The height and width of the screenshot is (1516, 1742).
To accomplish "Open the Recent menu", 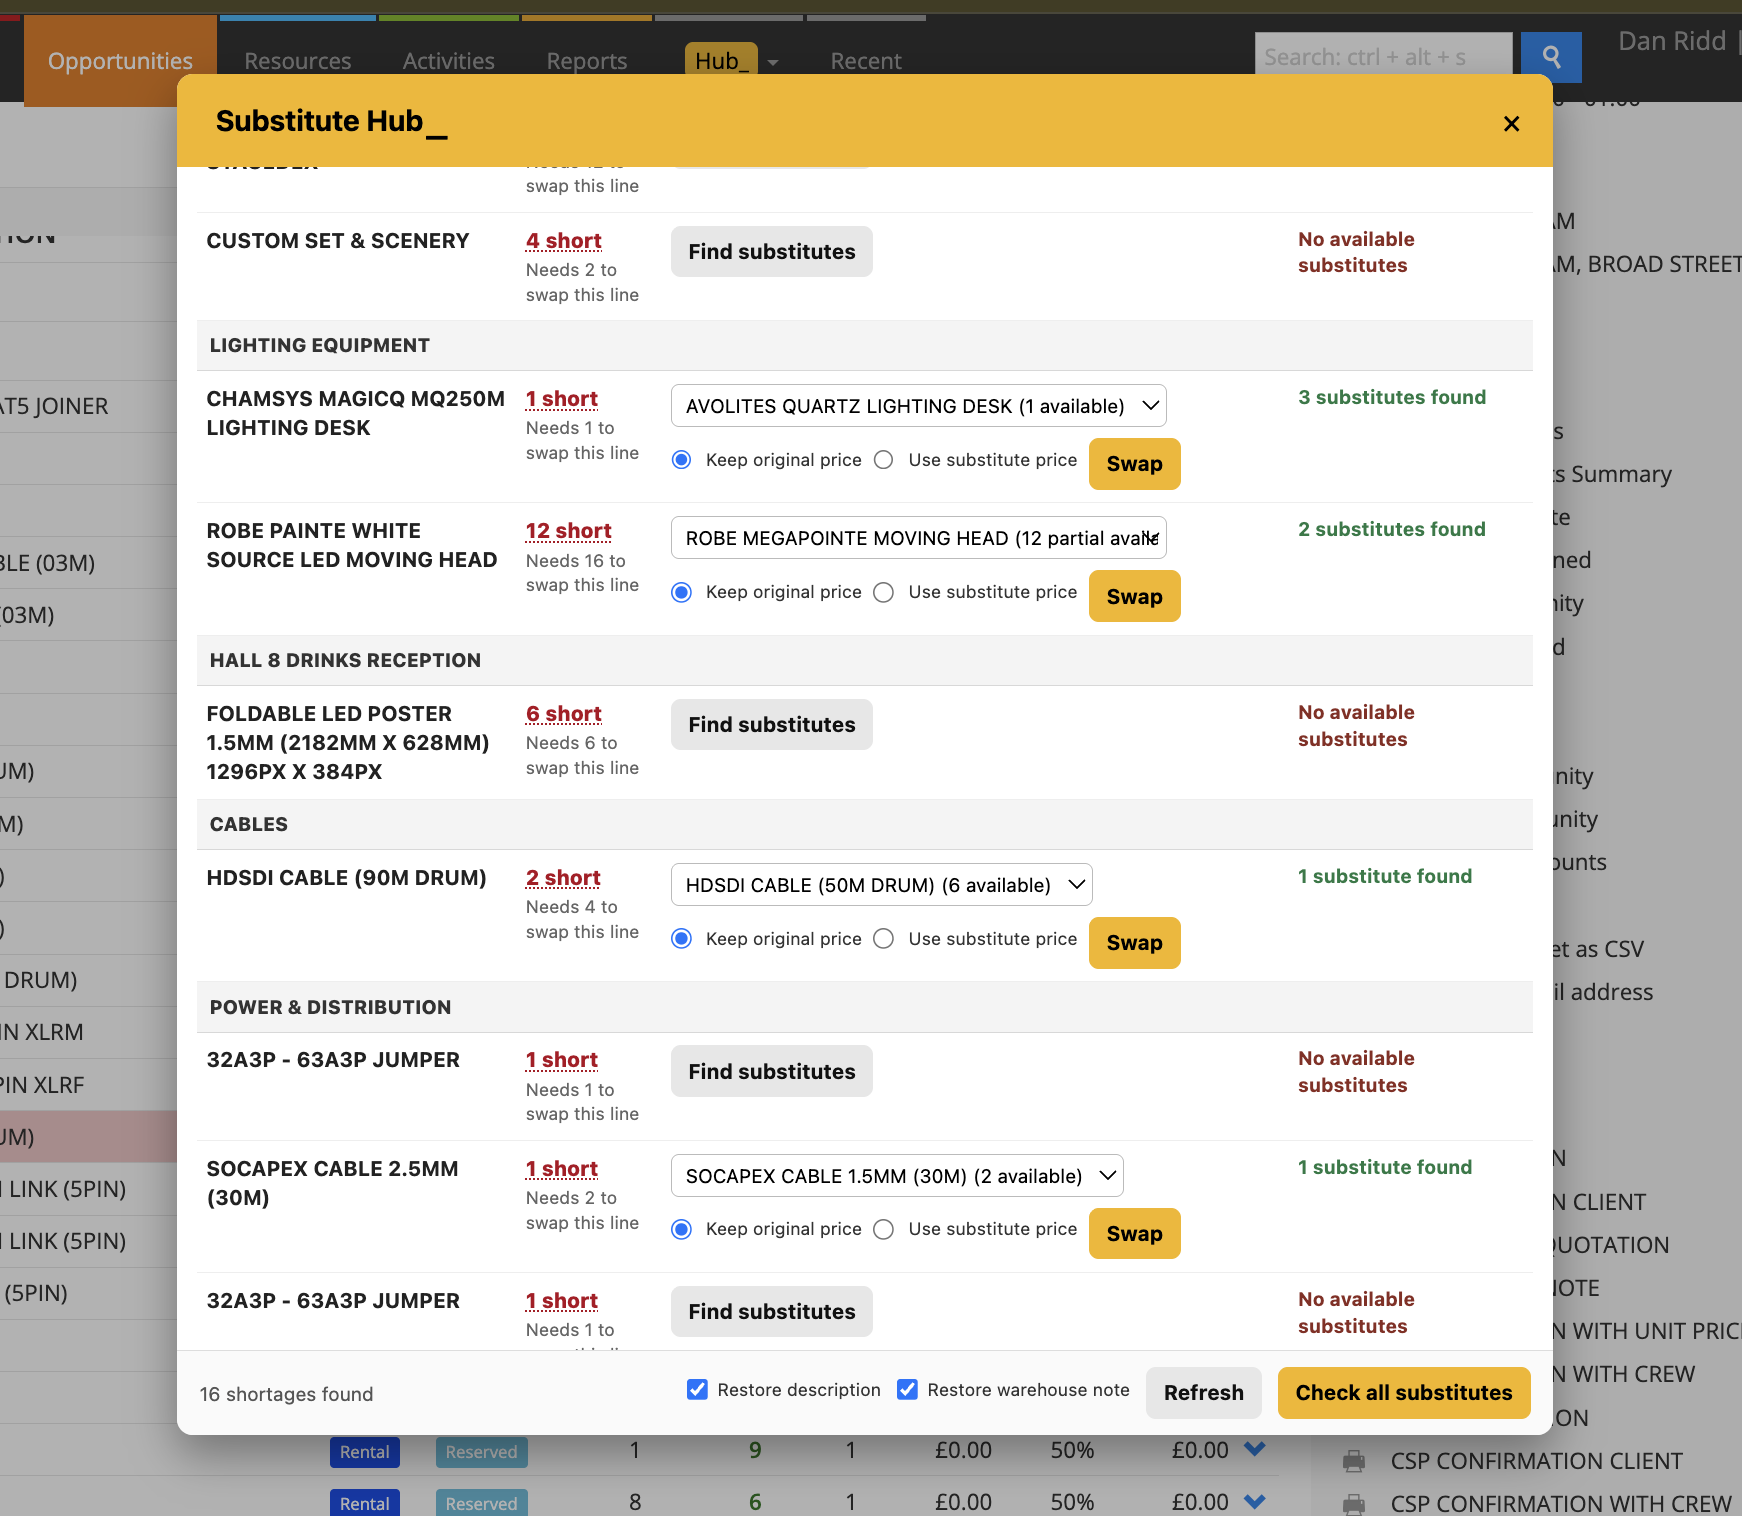I will pyautogui.click(x=866, y=61).
